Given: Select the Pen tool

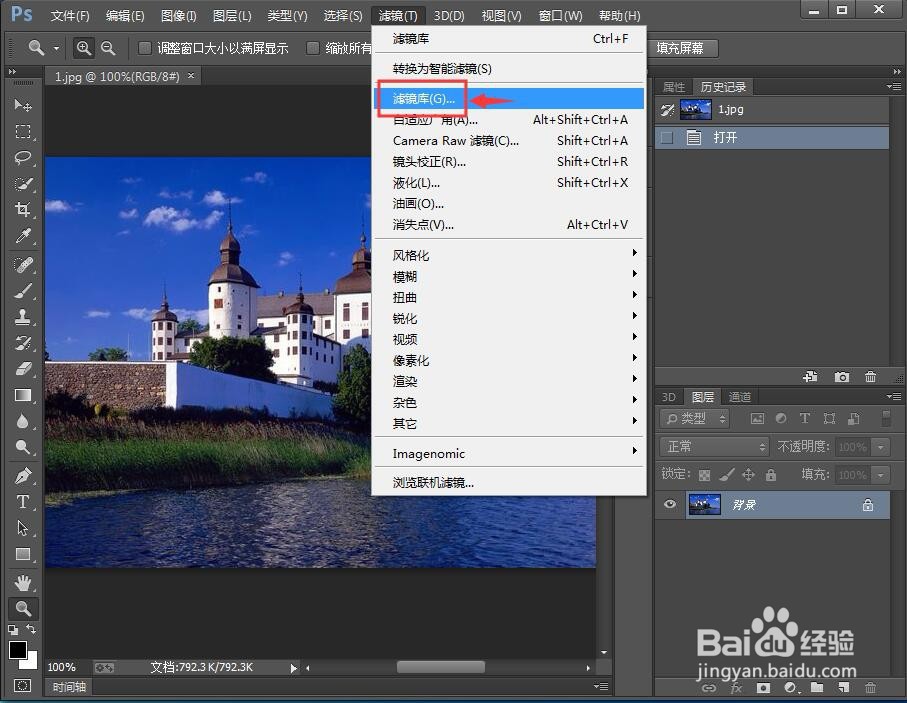Looking at the screenshot, I should [23, 476].
